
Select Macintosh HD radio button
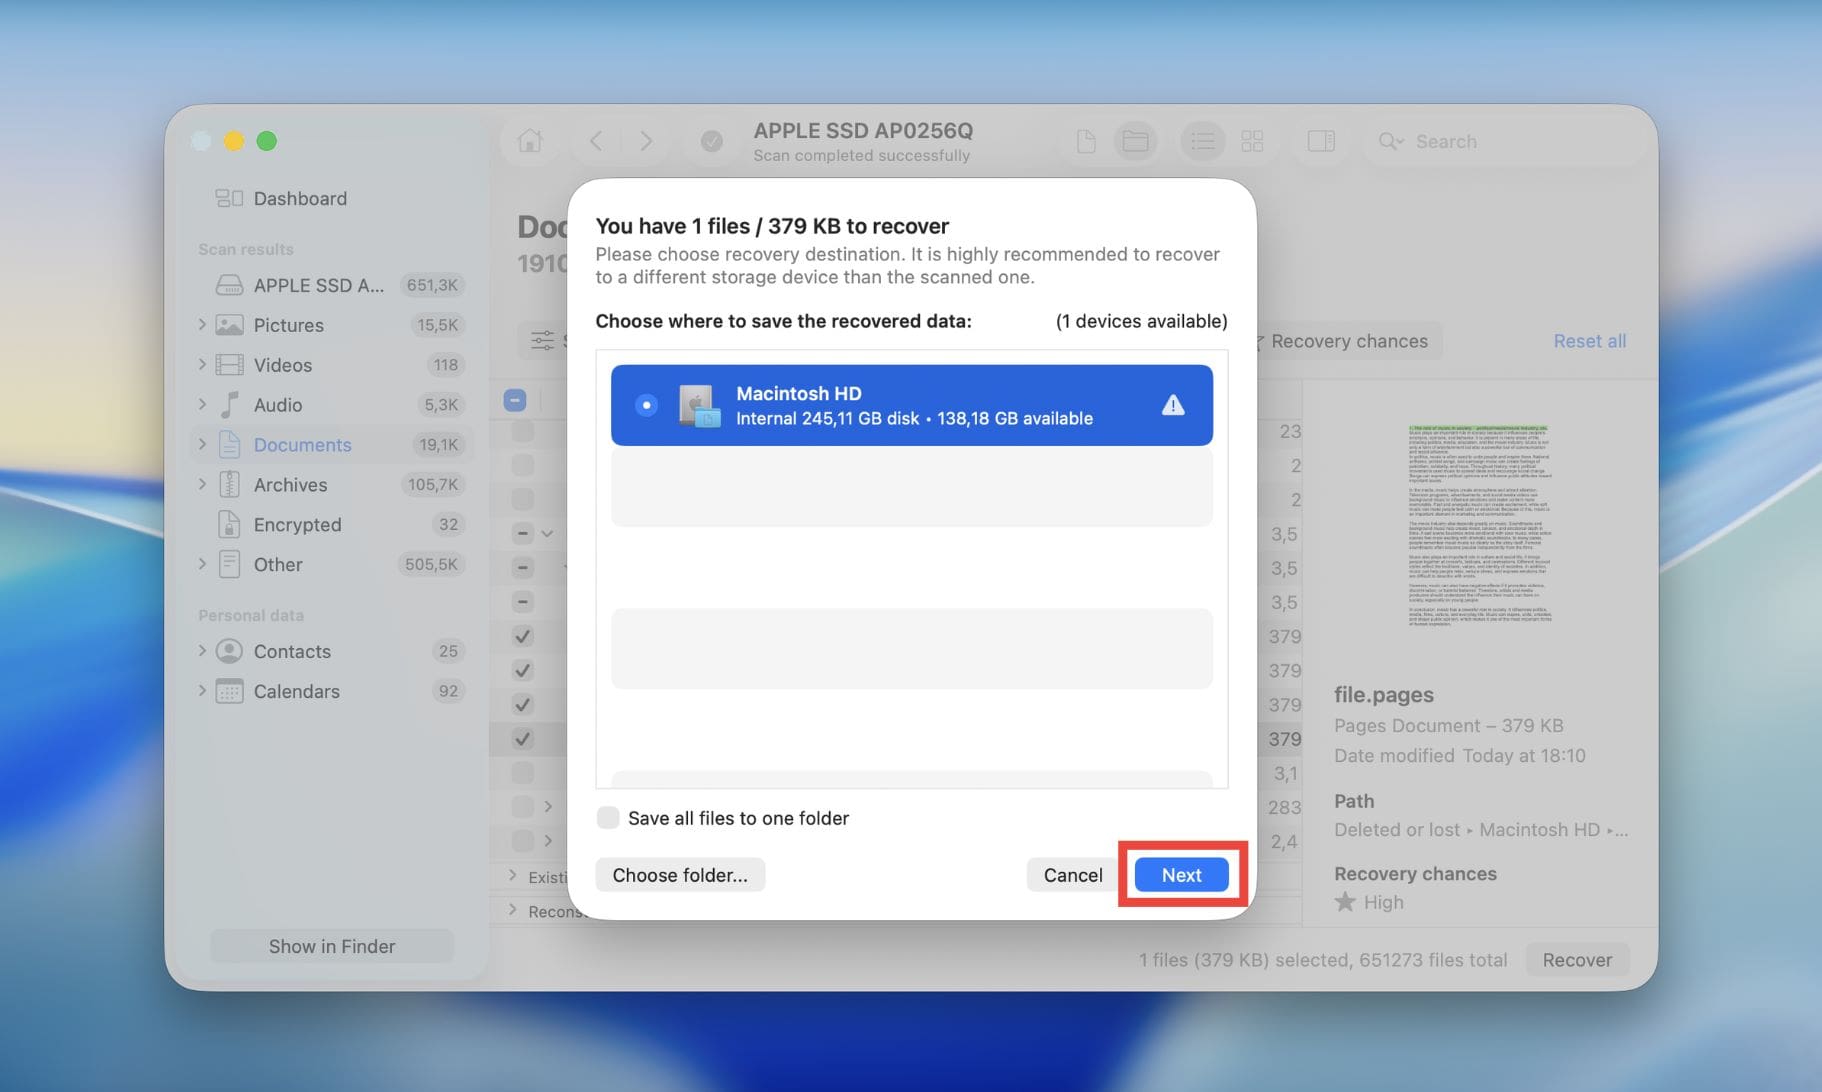(x=646, y=405)
